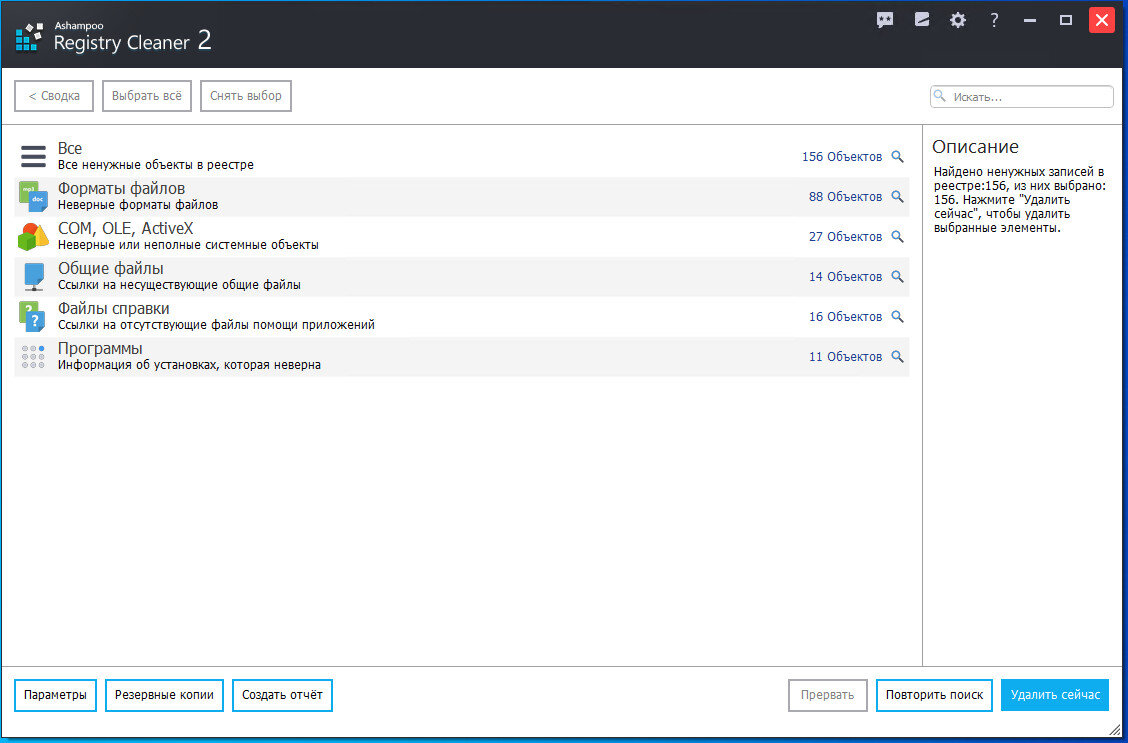1128x743 pixels.
Task: Click the search magnifier in Искать field
Action: pos(940,96)
